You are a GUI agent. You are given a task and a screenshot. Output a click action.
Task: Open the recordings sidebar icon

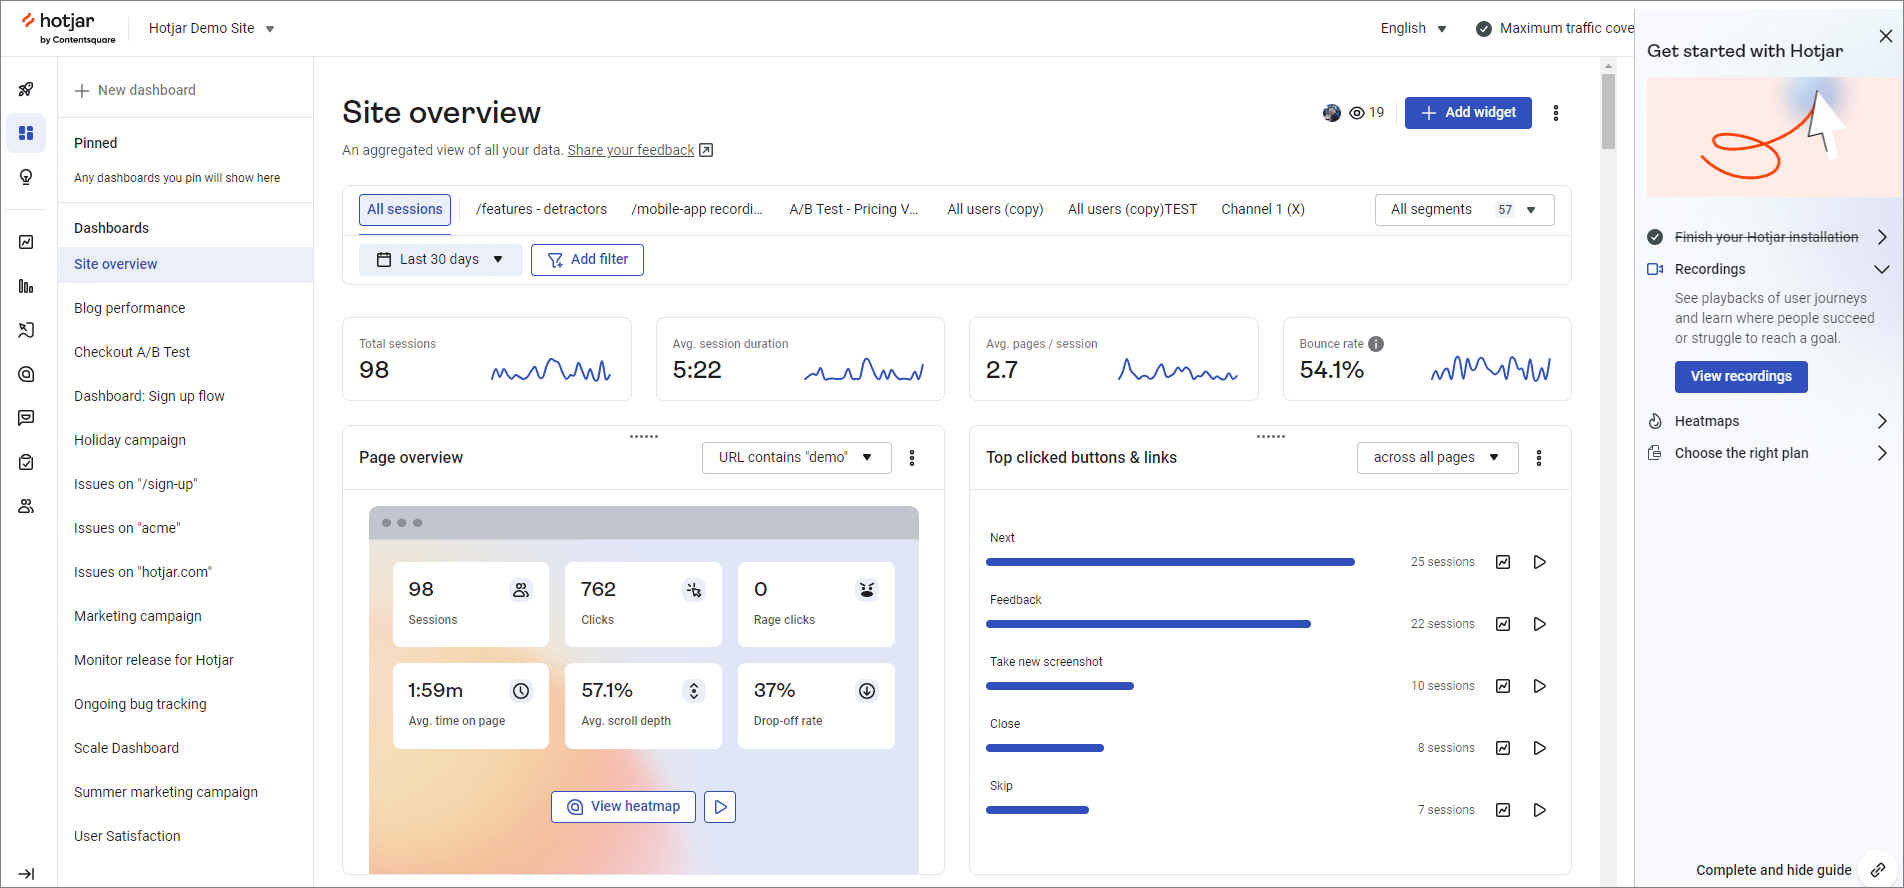pos(26,330)
